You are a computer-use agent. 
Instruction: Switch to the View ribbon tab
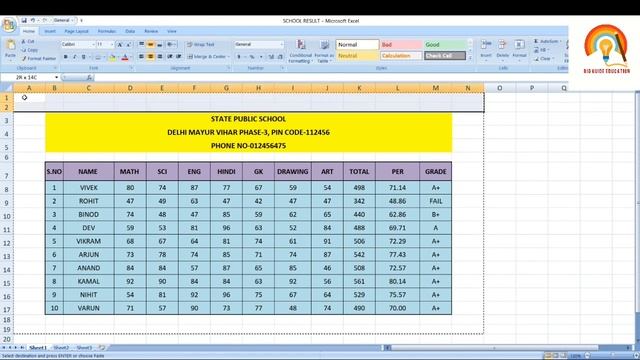[x=172, y=31]
